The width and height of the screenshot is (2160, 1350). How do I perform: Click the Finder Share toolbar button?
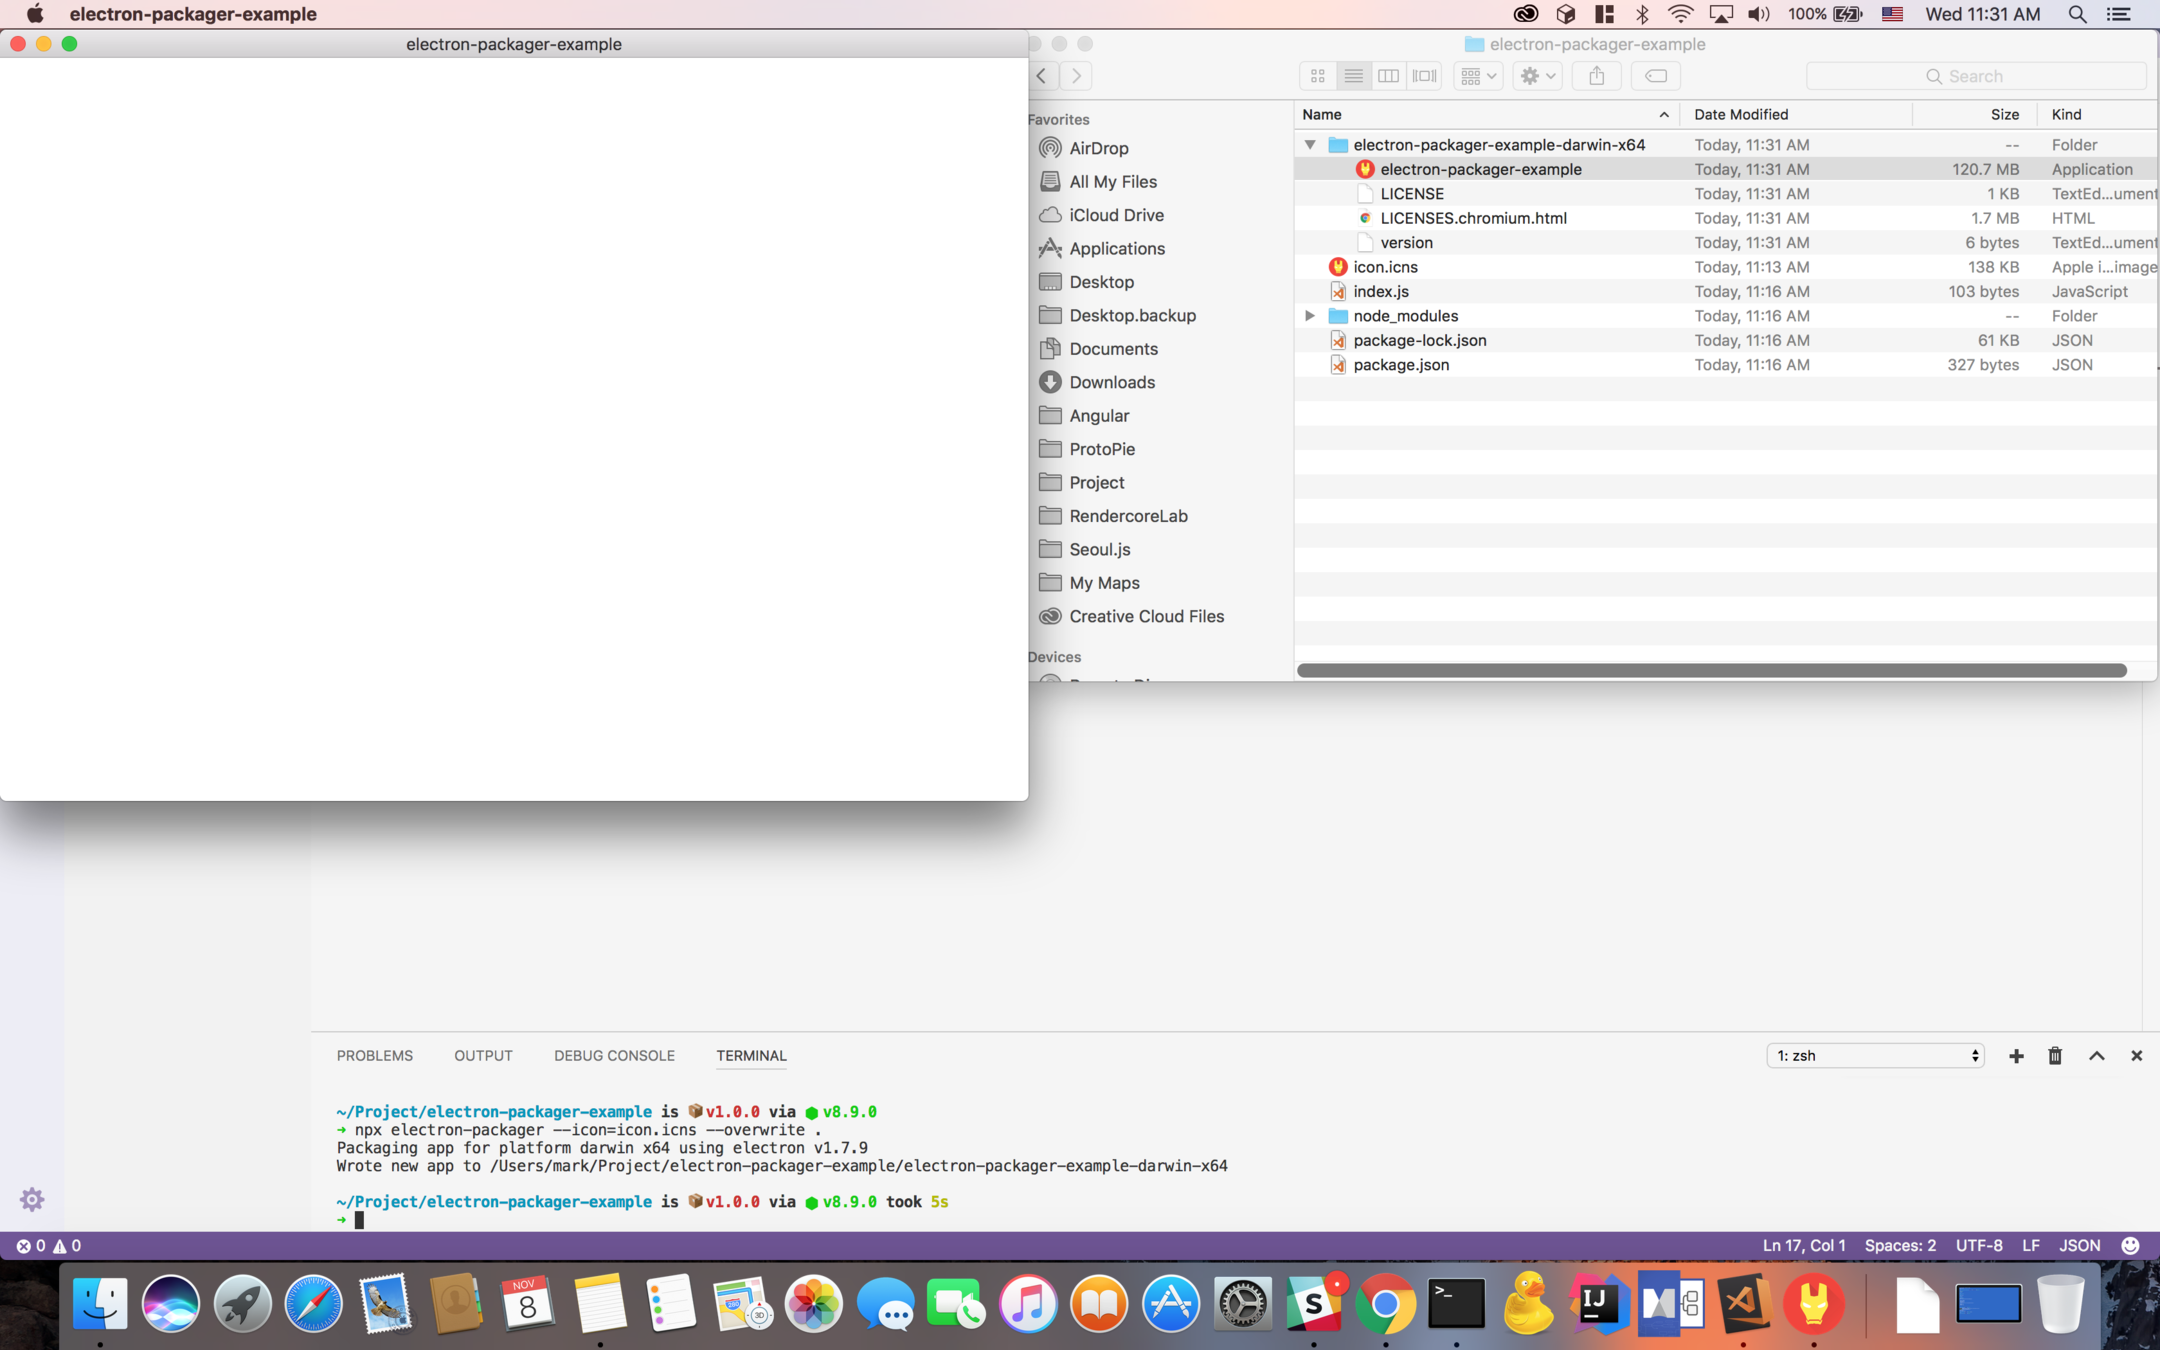point(1596,76)
